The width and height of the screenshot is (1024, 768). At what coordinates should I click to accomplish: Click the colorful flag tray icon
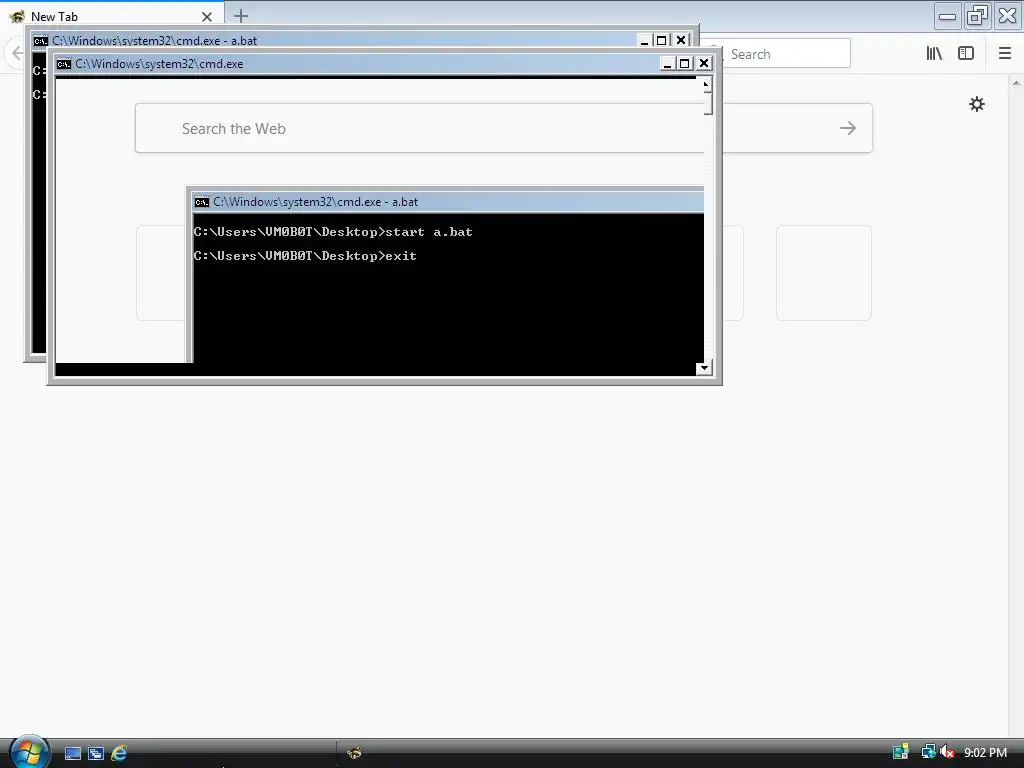pyautogui.click(x=901, y=752)
